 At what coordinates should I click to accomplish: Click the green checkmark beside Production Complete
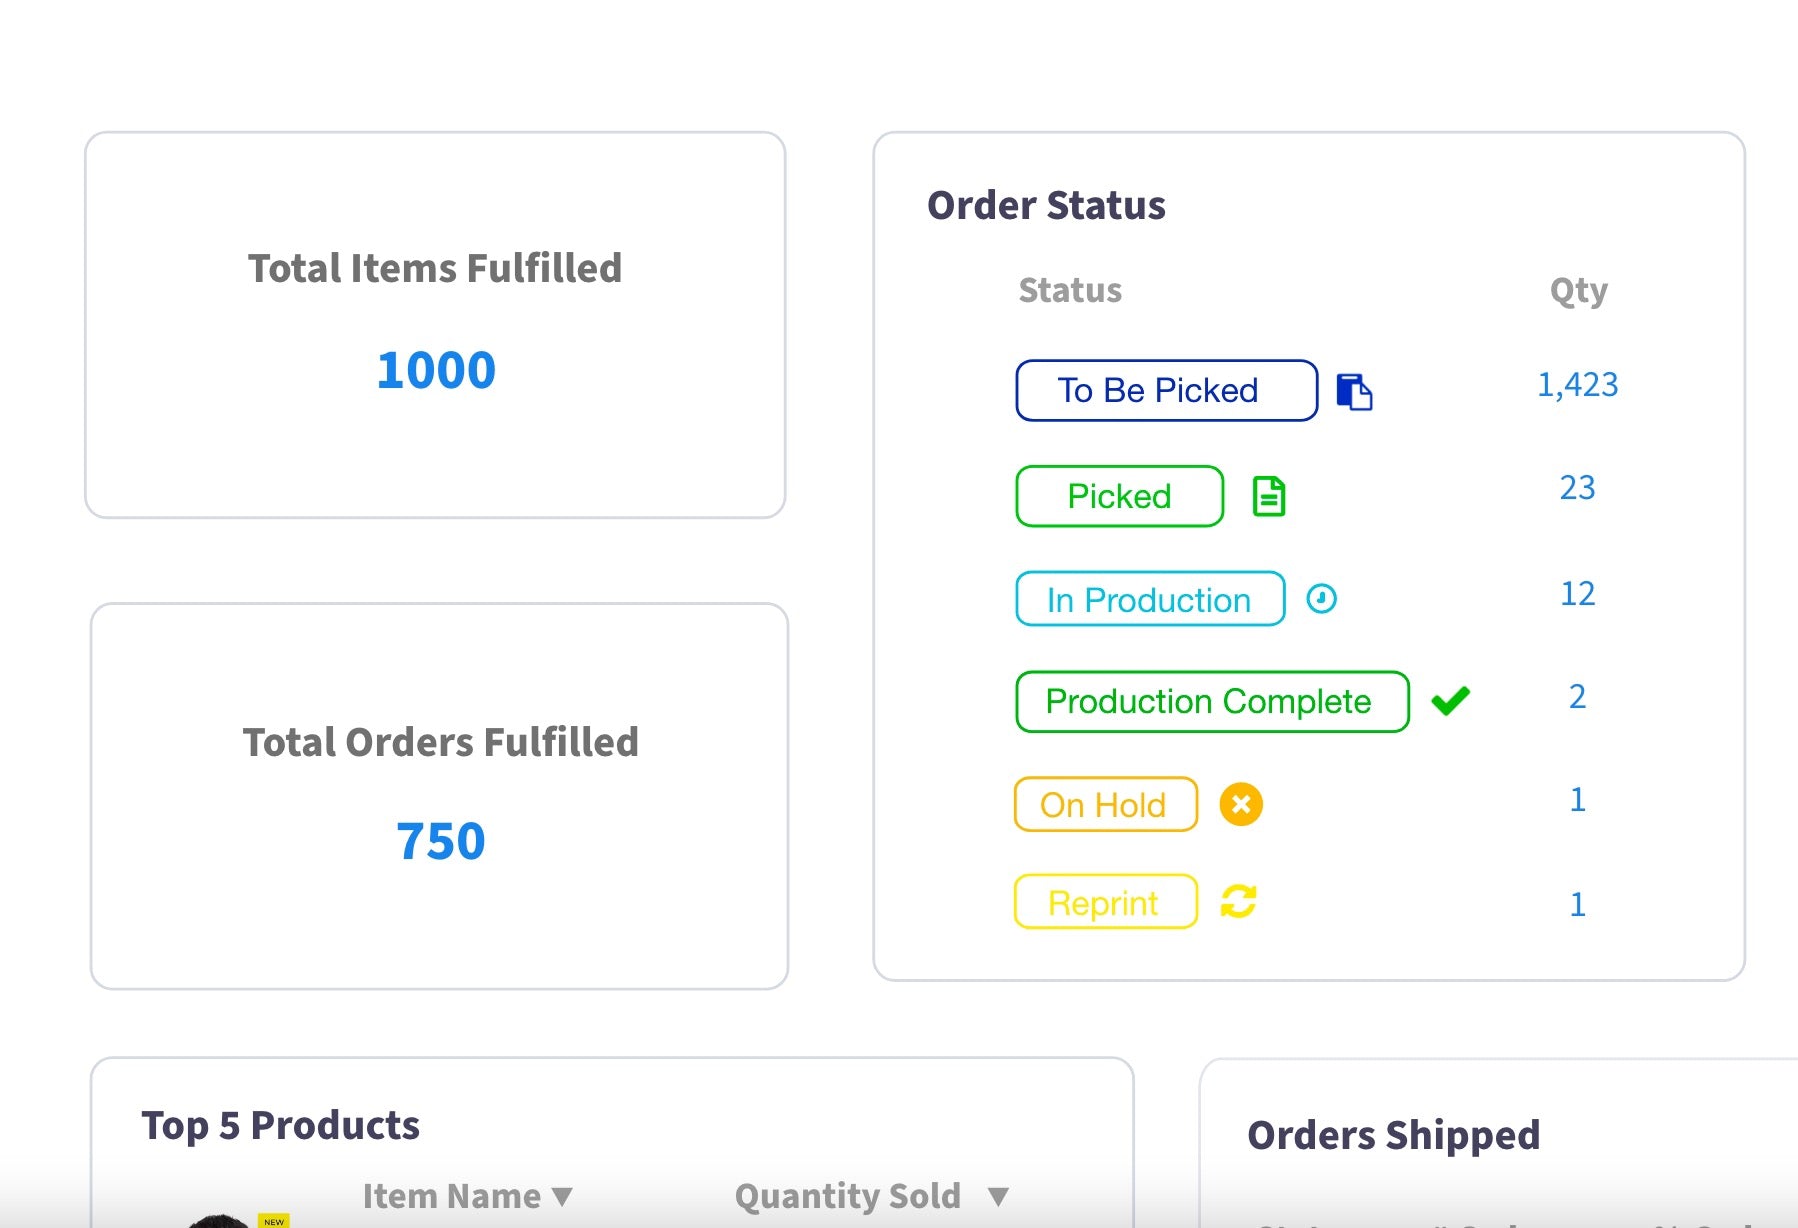pos(1450,701)
